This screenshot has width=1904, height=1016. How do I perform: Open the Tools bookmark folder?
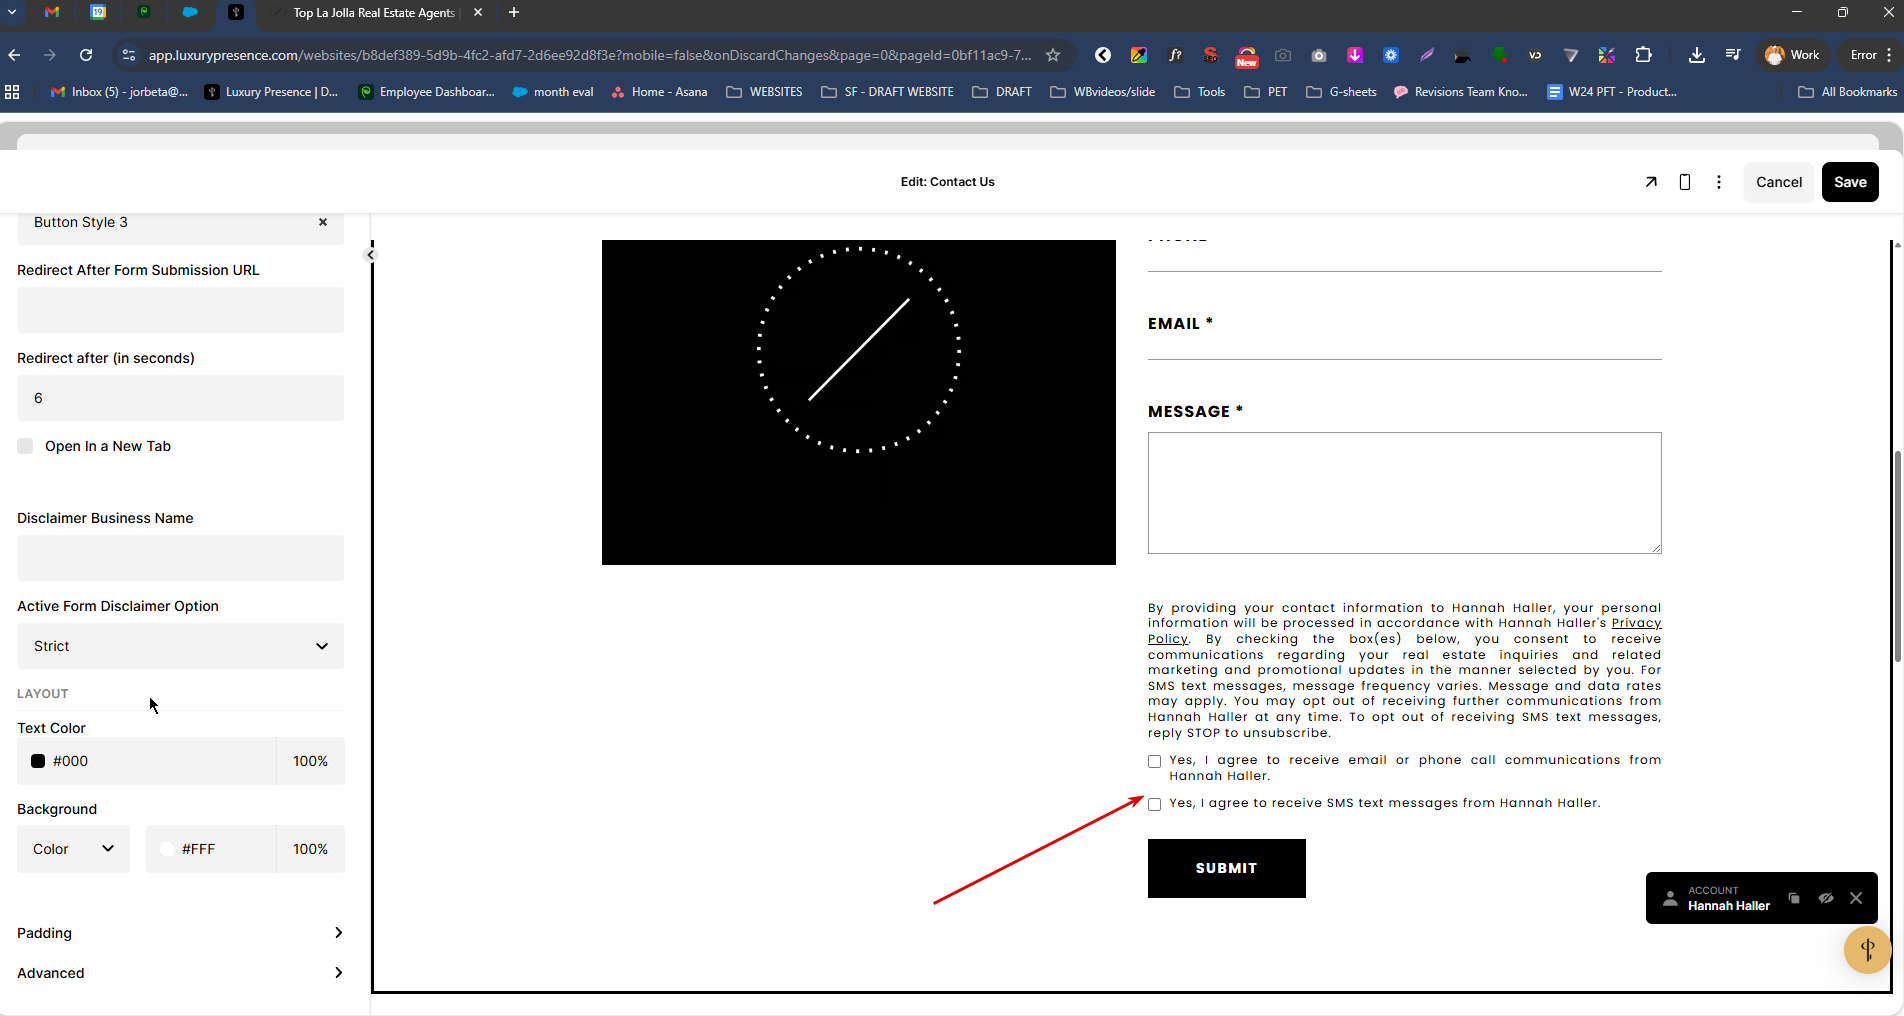click(1200, 92)
